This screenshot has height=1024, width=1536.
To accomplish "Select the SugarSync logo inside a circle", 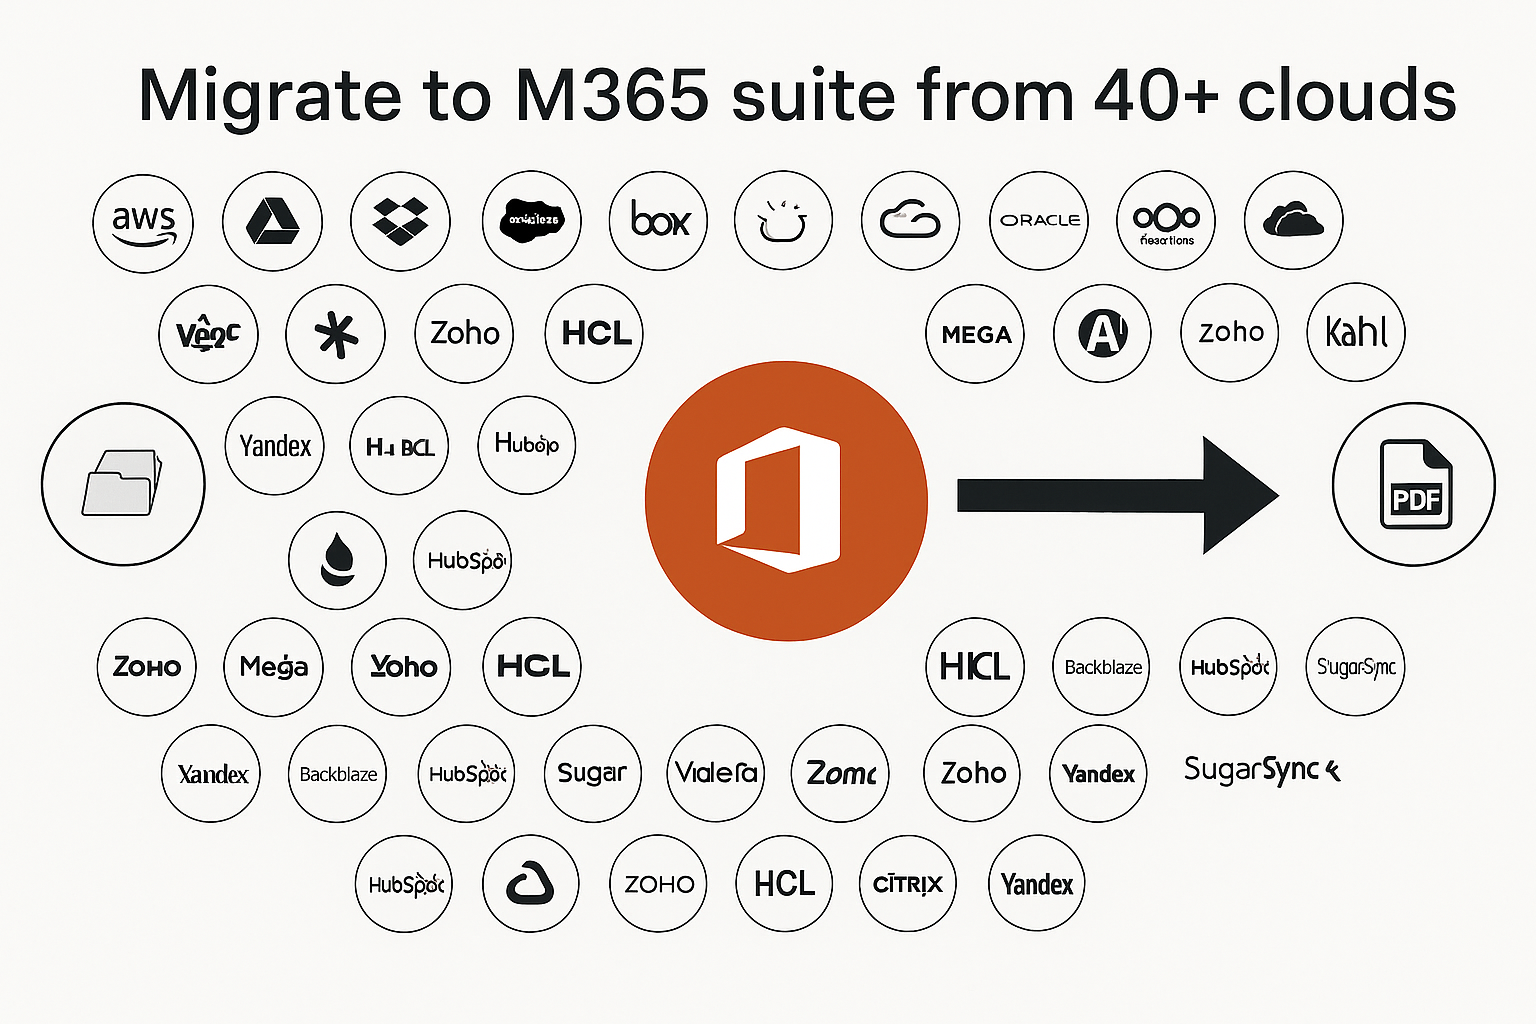I will [x=1356, y=666].
